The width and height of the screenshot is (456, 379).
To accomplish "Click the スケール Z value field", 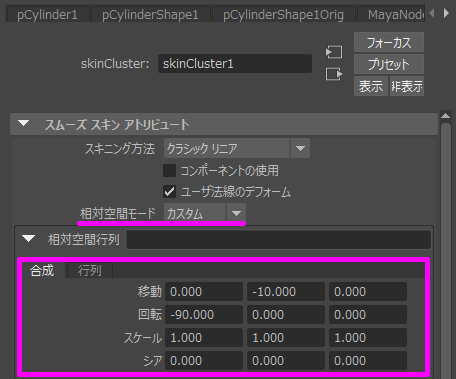I will click(x=368, y=338).
